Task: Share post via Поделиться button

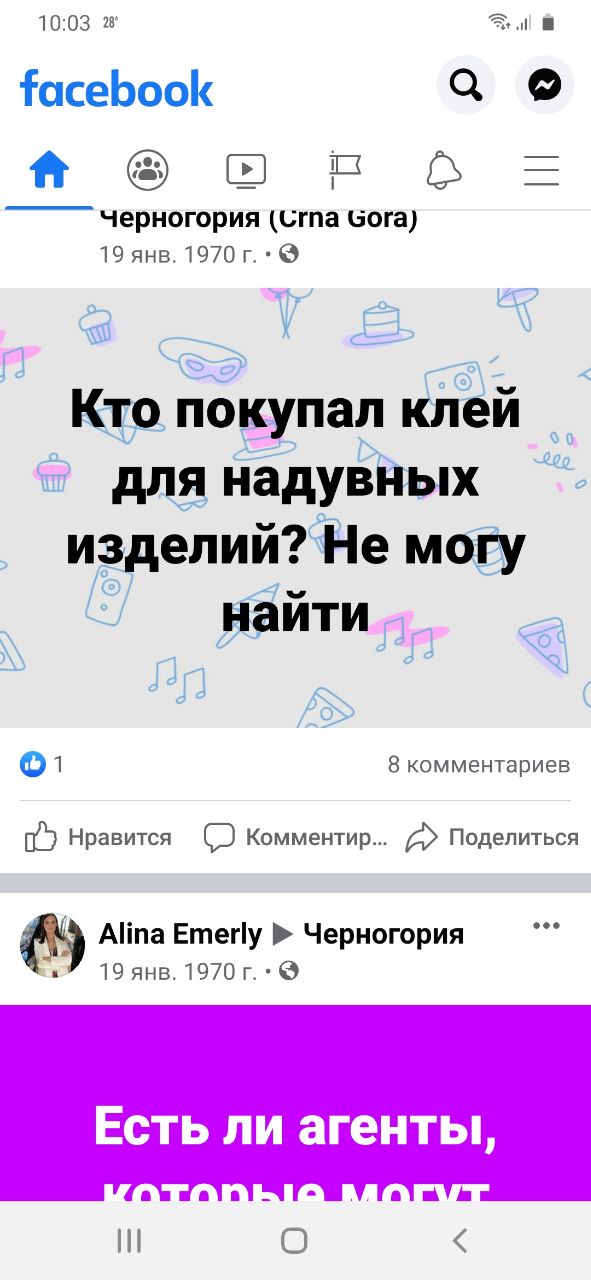Action: (492, 837)
